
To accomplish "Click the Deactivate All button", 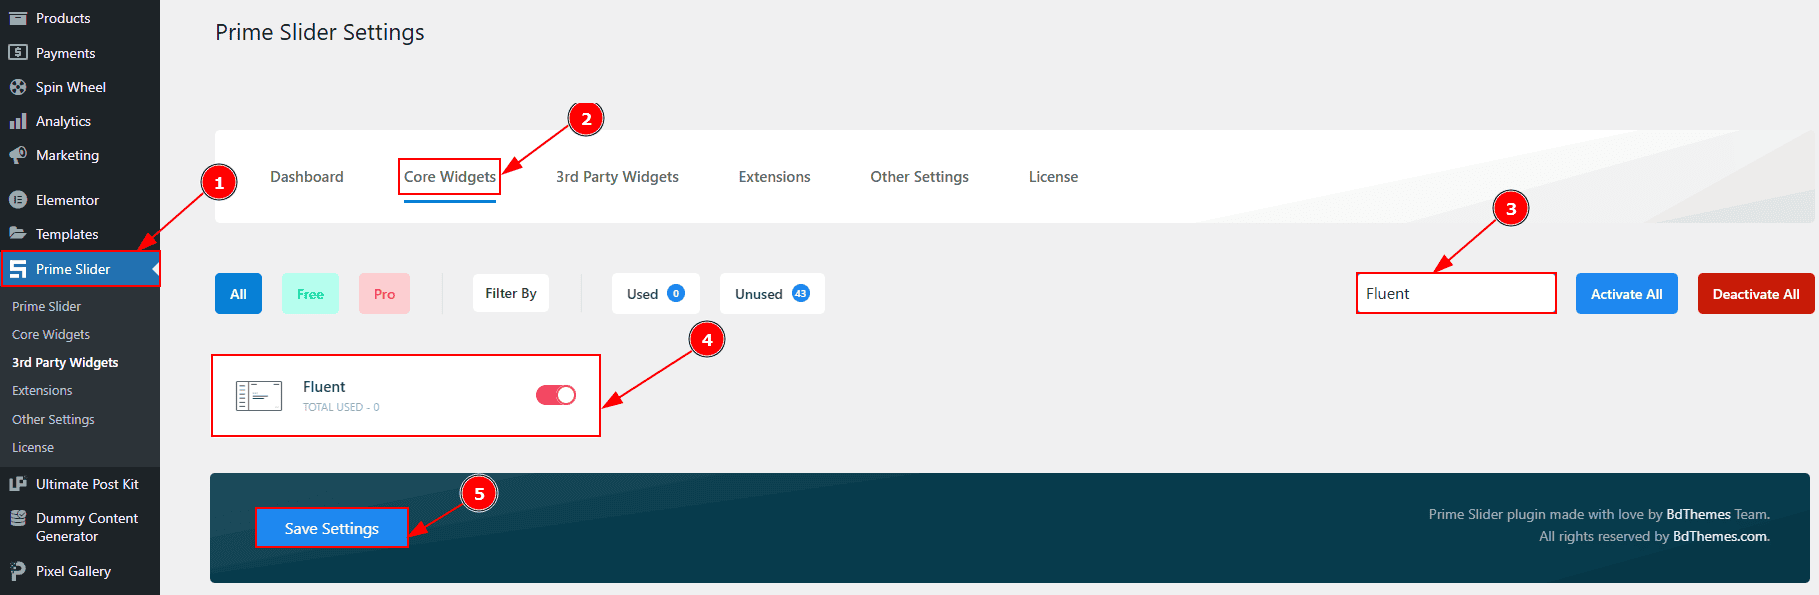I will [x=1756, y=294].
